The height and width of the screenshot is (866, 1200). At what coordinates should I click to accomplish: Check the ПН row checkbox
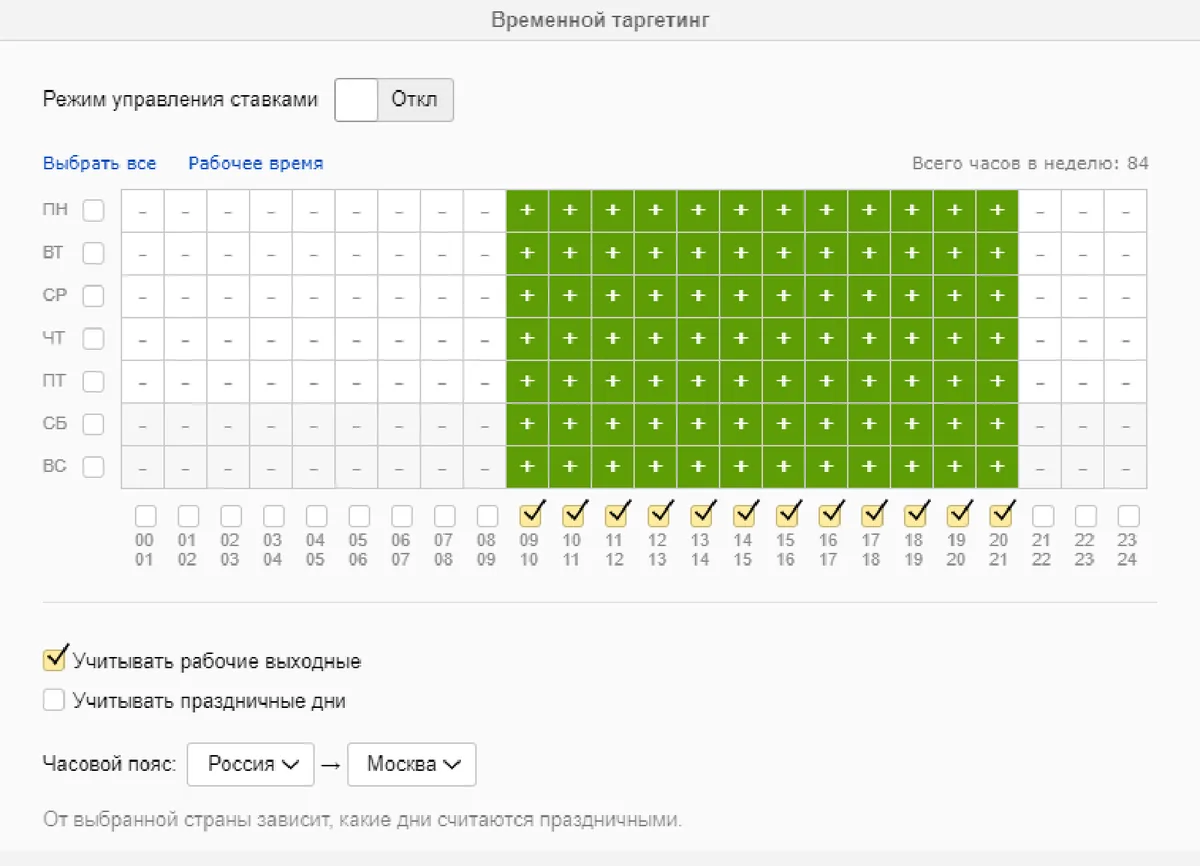[x=93, y=211]
